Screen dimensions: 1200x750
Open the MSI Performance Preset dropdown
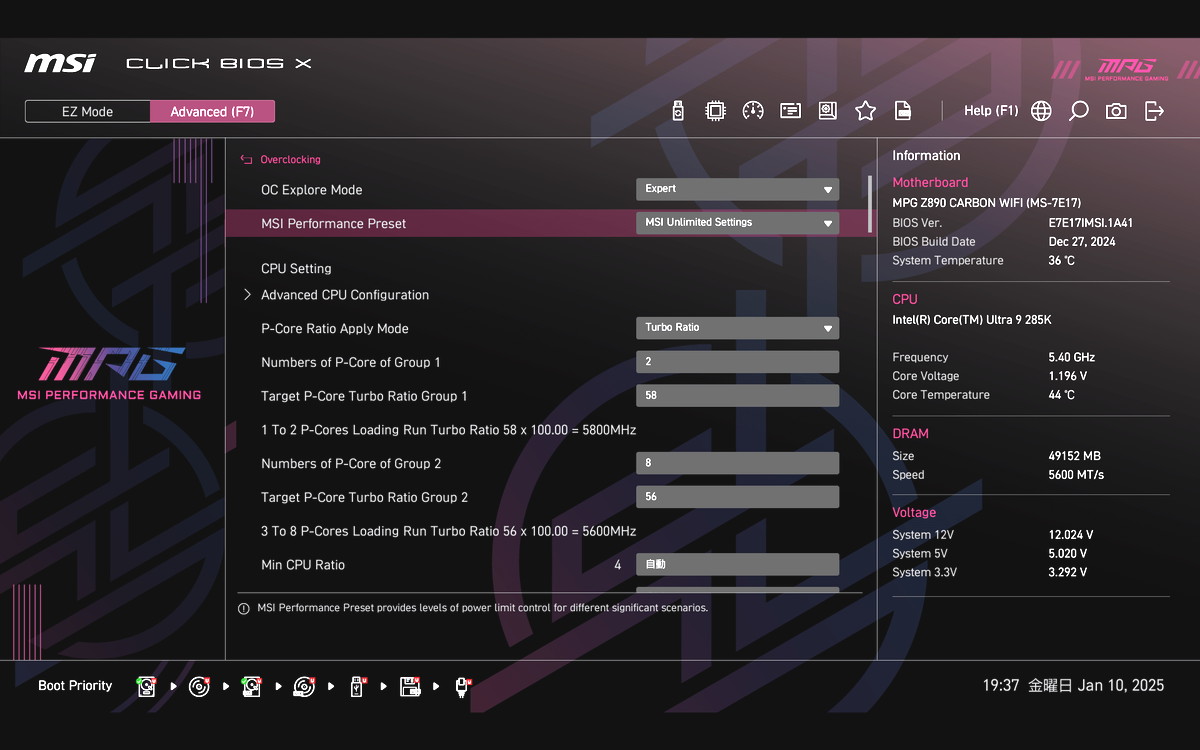738,223
